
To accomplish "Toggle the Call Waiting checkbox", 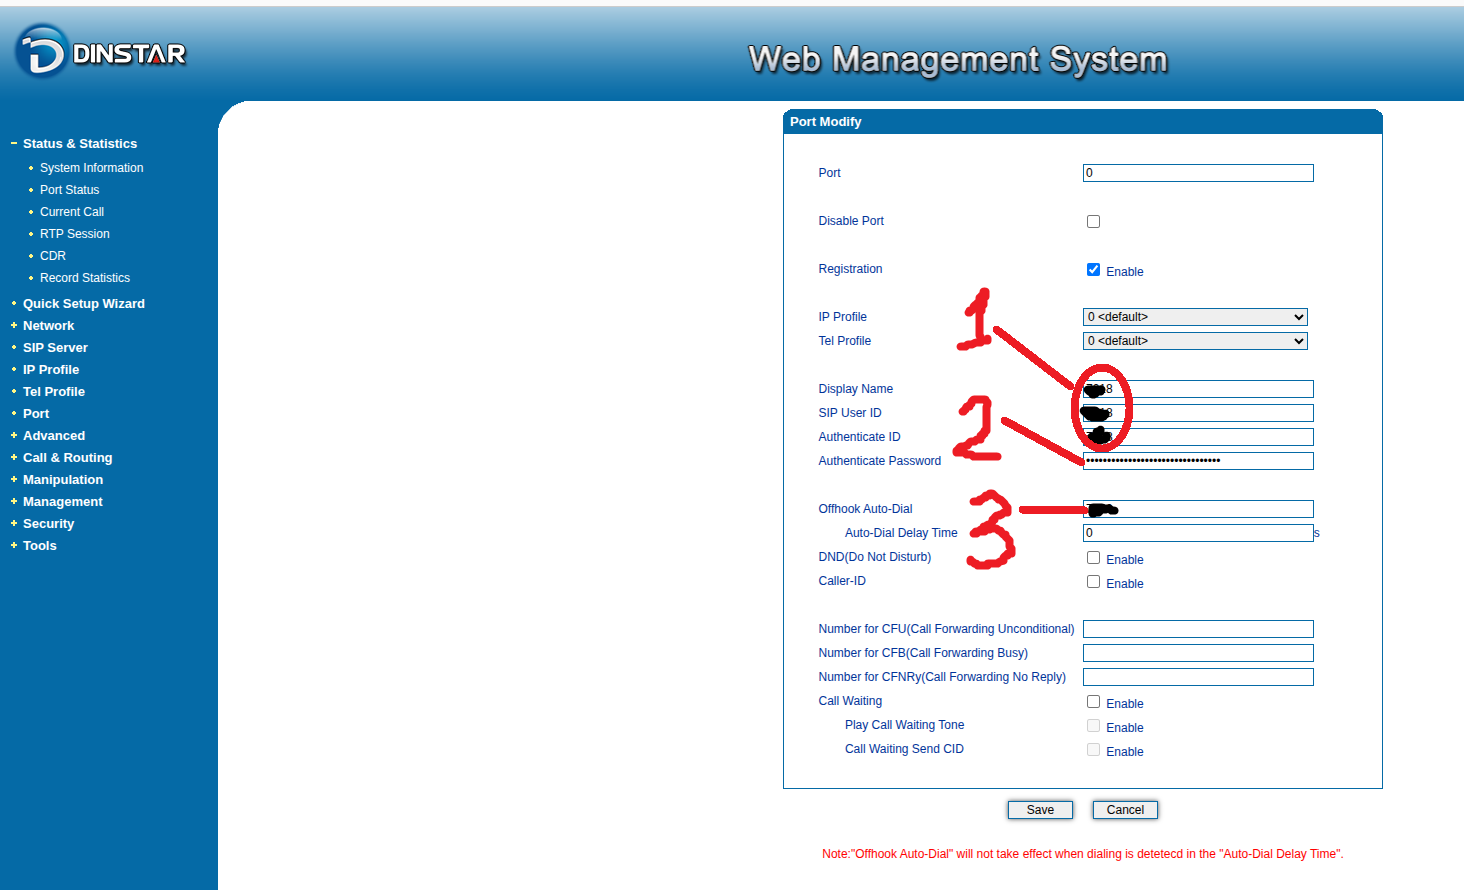I will 1093,702.
